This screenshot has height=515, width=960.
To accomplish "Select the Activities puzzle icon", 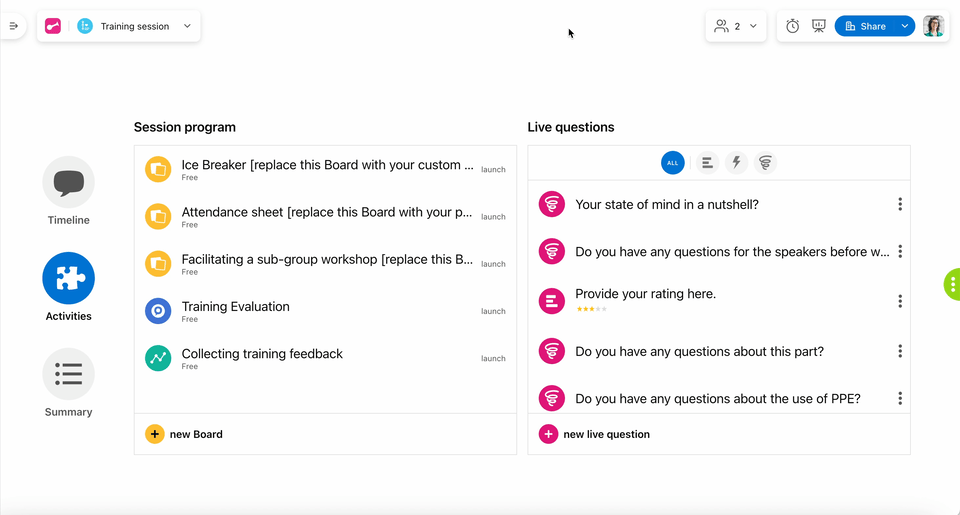I will click(x=69, y=278).
